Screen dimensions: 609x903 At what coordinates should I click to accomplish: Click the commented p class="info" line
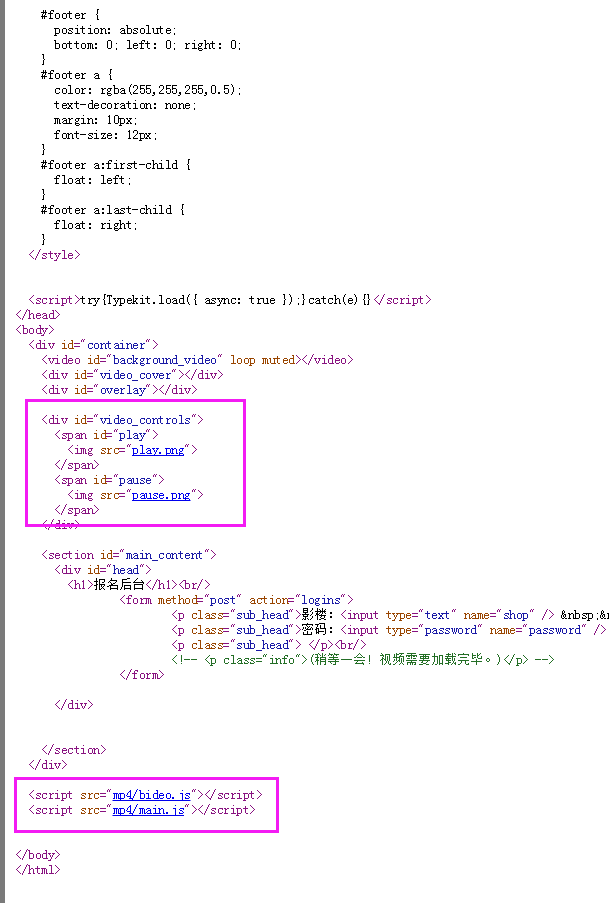[x=363, y=659]
